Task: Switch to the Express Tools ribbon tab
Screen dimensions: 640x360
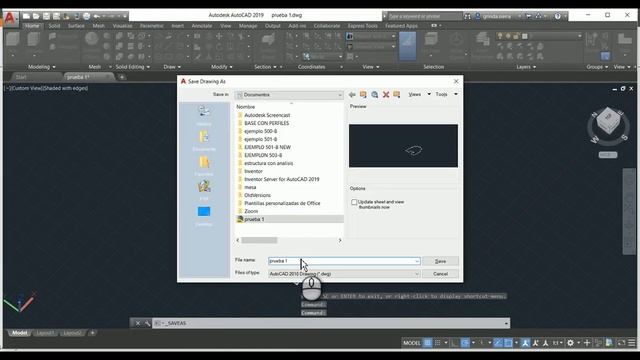Action: (362, 26)
